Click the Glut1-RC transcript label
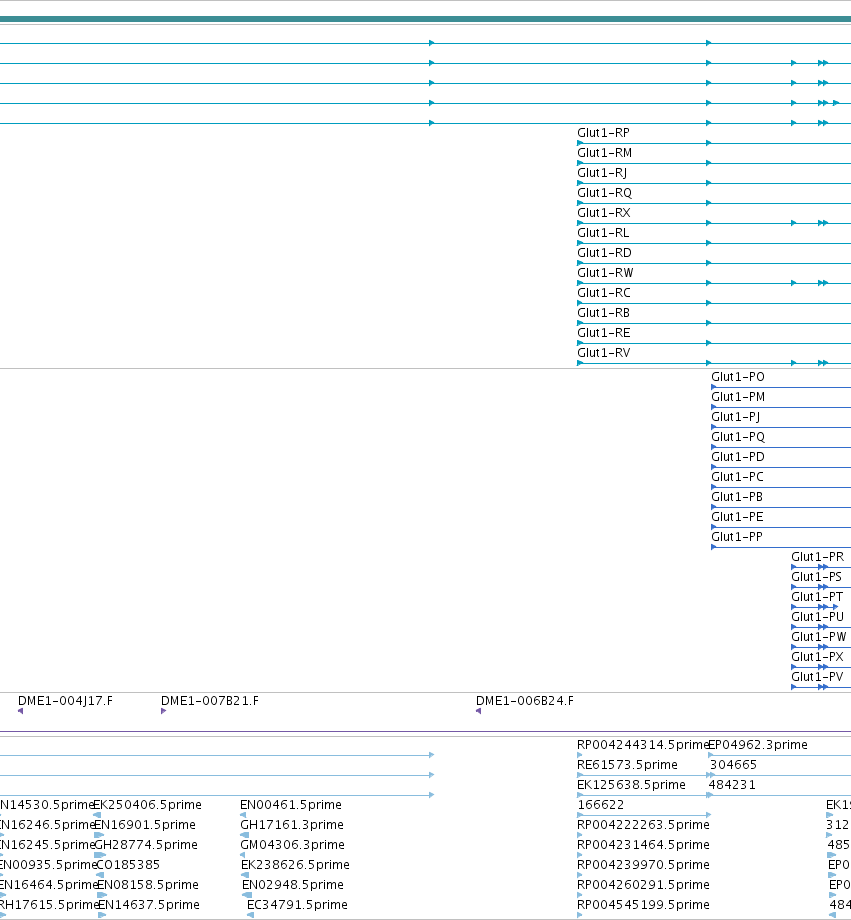Viewport: 851px width, 920px height. [x=604, y=293]
